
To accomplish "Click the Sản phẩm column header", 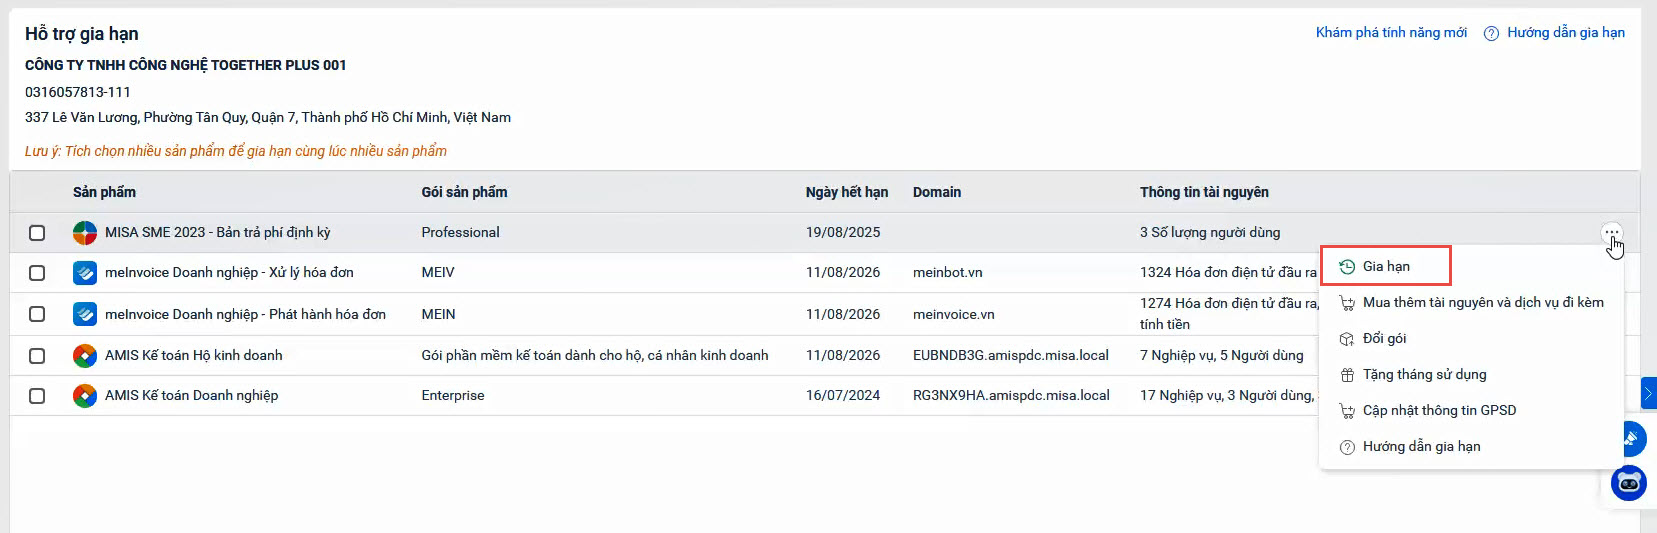I will click(x=104, y=192).
